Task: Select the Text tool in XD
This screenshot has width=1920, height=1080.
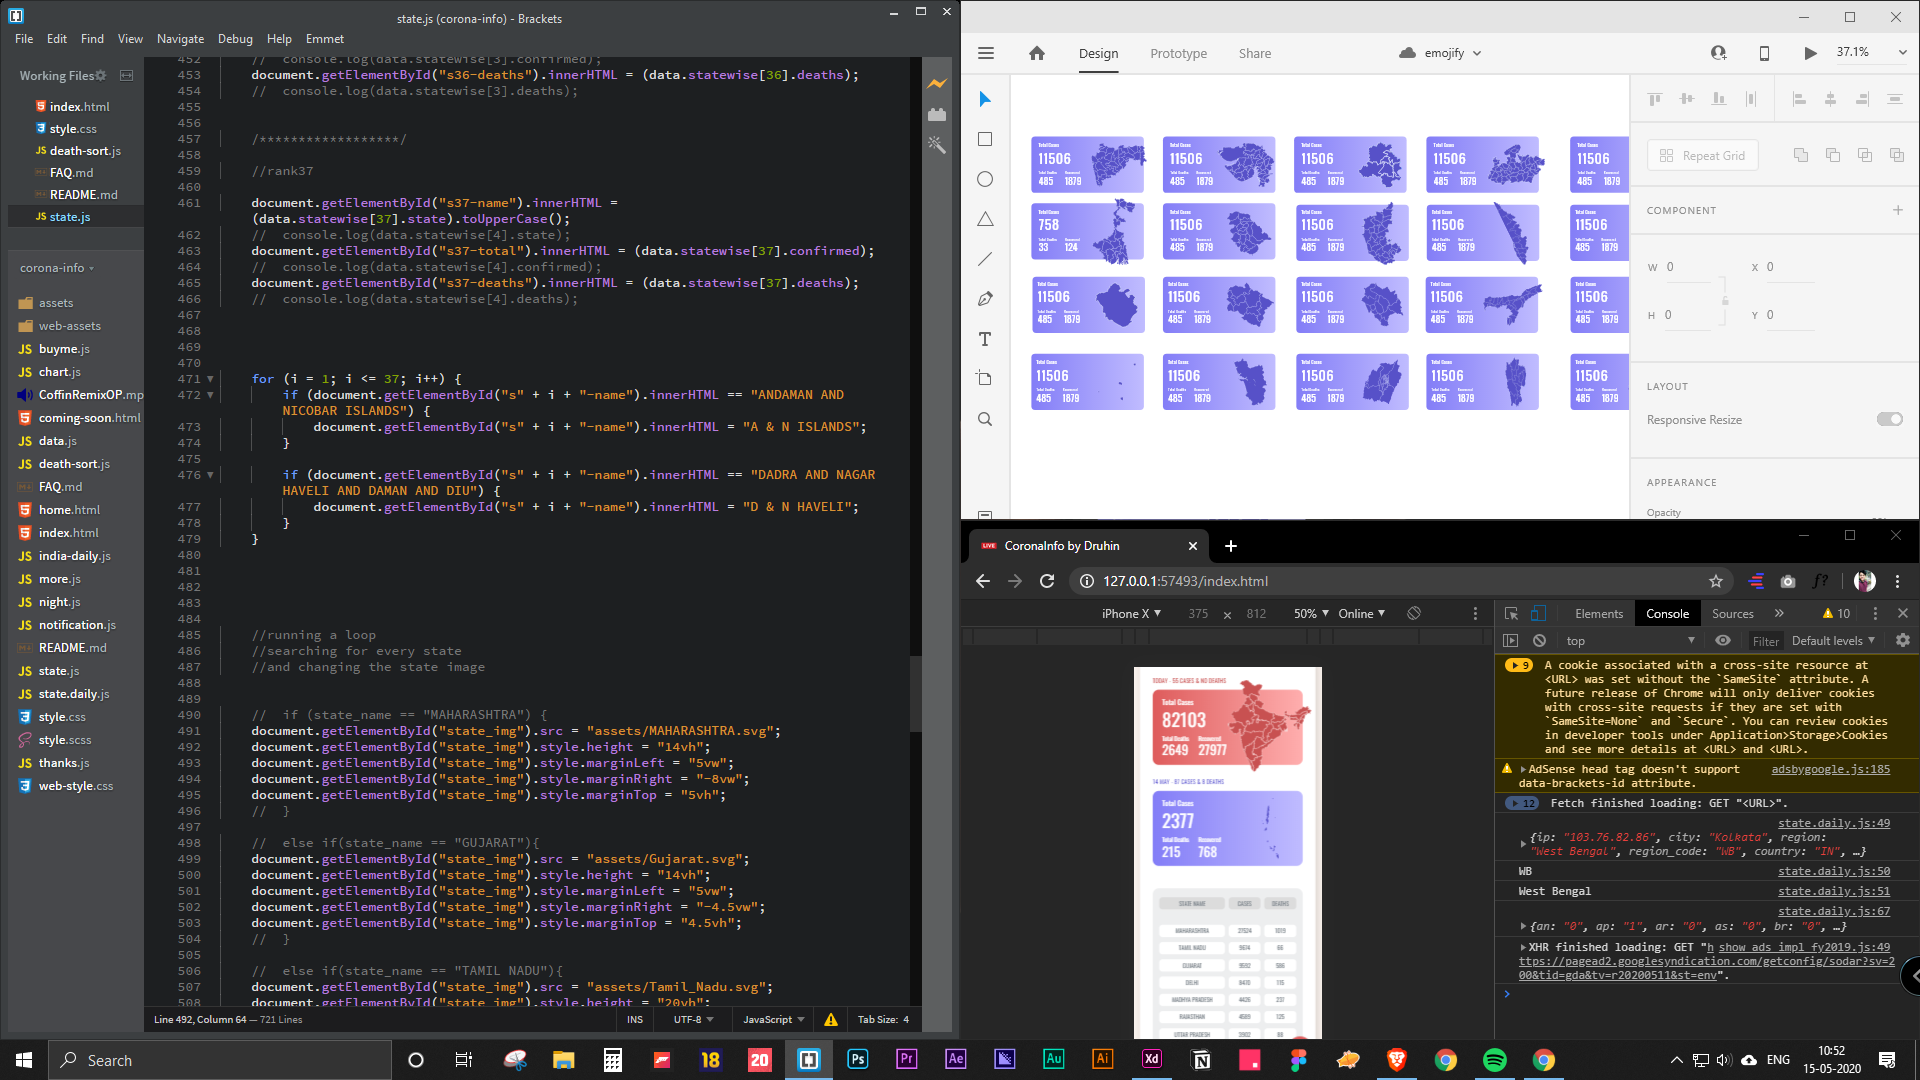Action: [985, 339]
